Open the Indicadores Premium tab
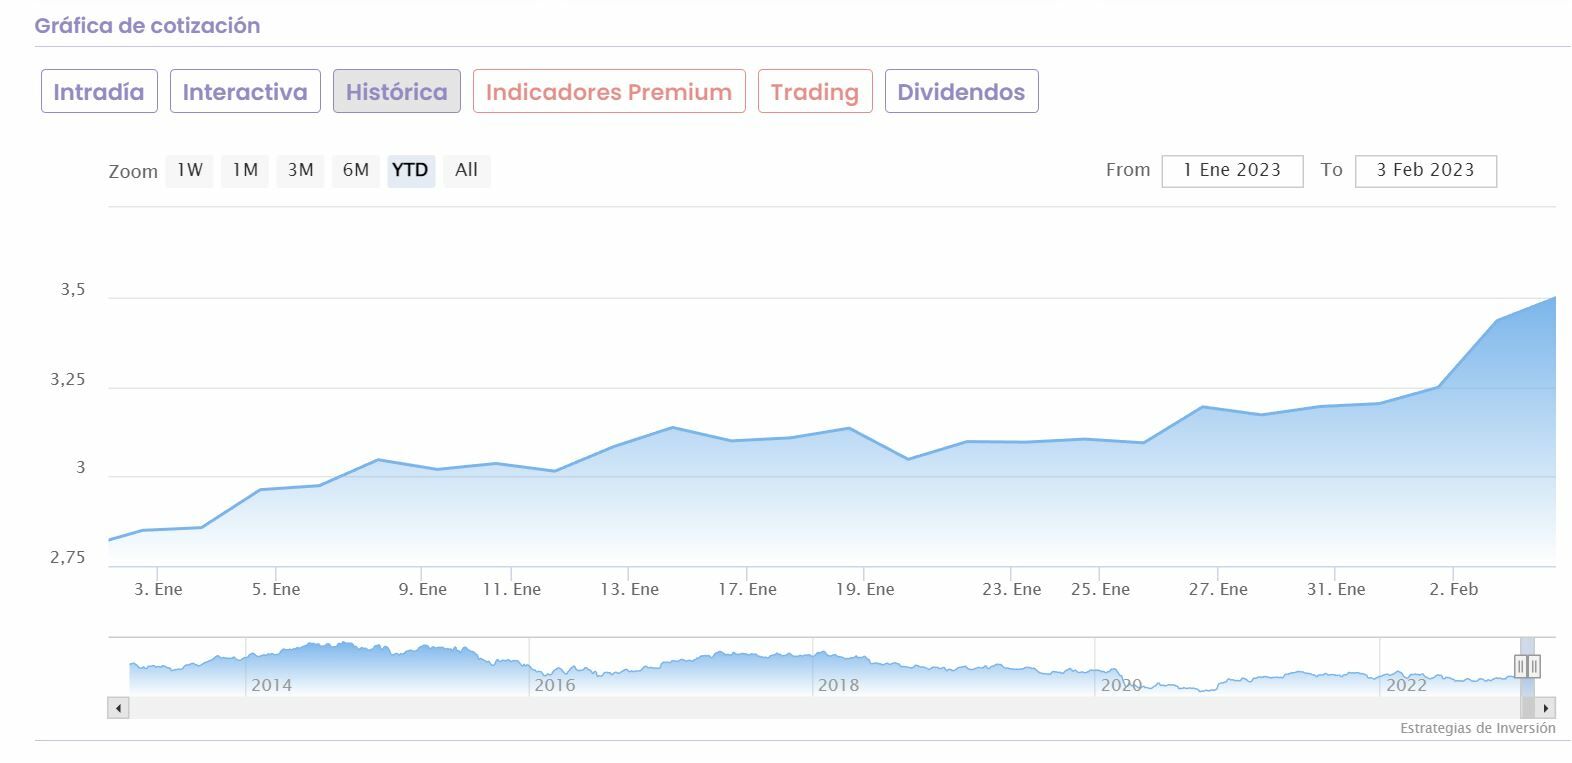Viewport: 1572px width, 763px height. point(609,92)
